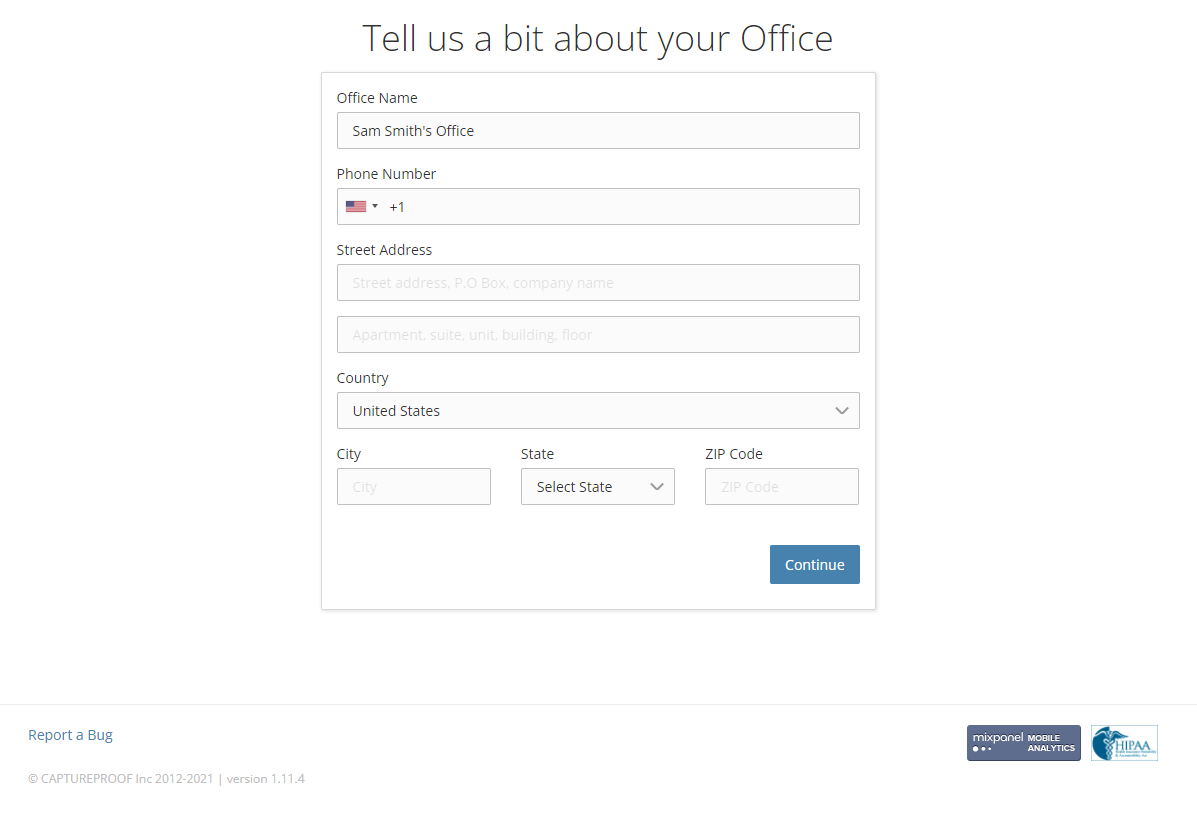
Task: Open the Select State dropdown
Action: pyautogui.click(x=598, y=487)
